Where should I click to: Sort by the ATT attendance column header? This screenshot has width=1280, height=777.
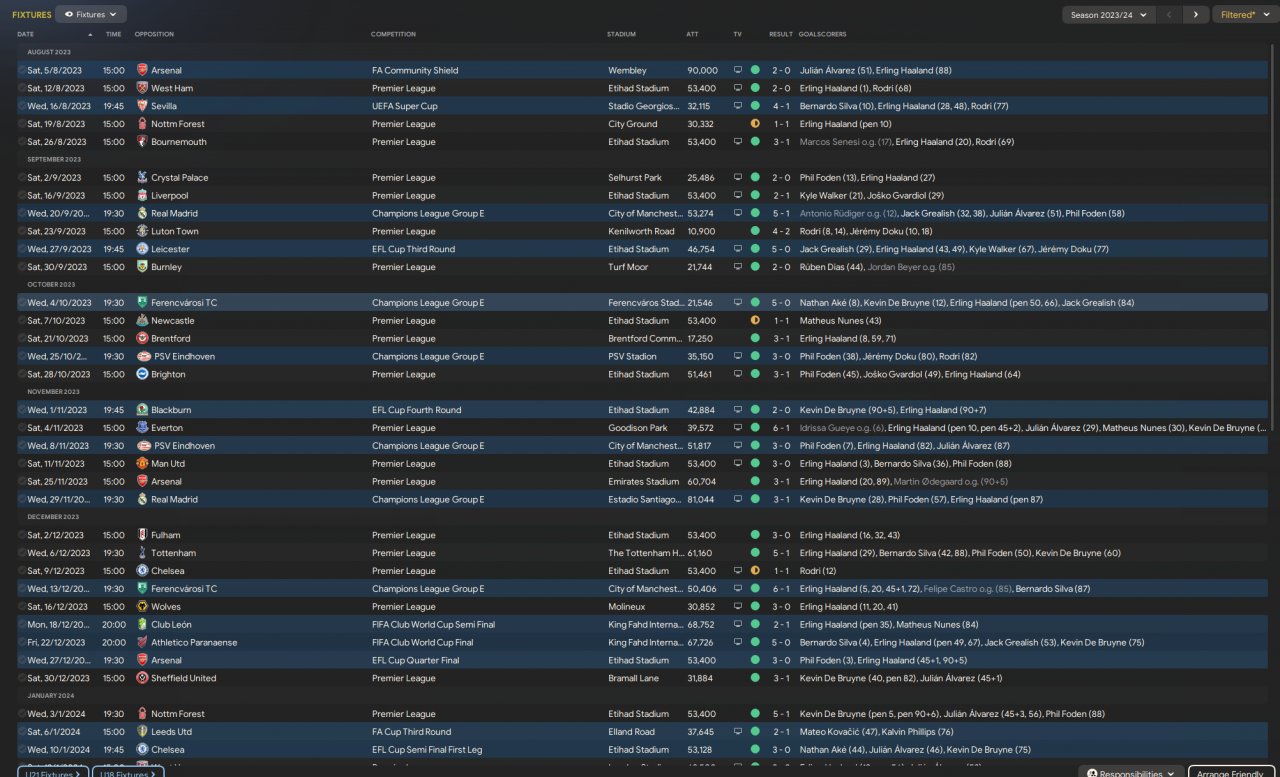tap(692, 34)
